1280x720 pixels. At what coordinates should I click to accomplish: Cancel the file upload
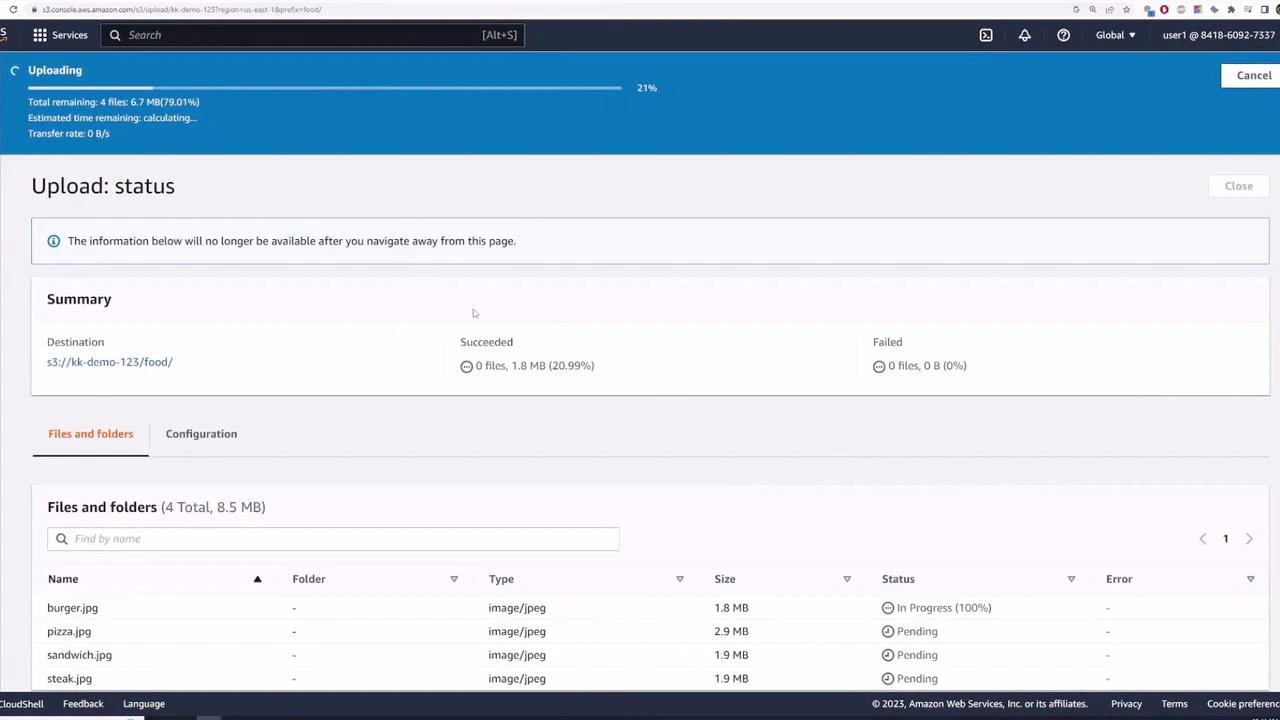[1254, 75]
